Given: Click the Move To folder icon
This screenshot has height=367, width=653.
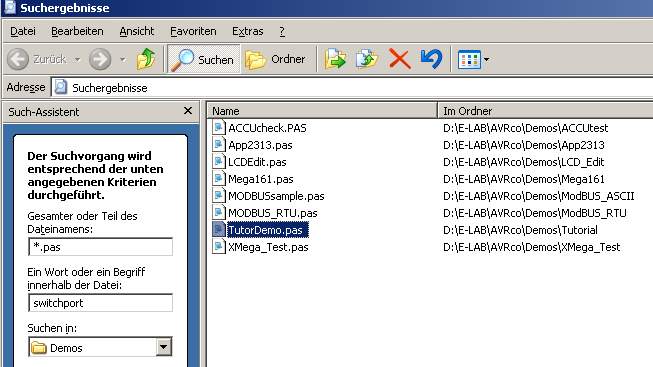Looking at the screenshot, I should point(335,59).
